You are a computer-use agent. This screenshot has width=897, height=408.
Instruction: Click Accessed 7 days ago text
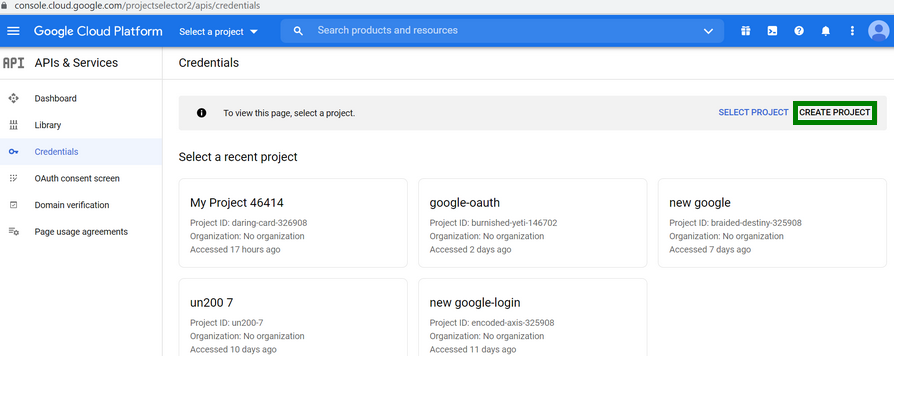710,249
